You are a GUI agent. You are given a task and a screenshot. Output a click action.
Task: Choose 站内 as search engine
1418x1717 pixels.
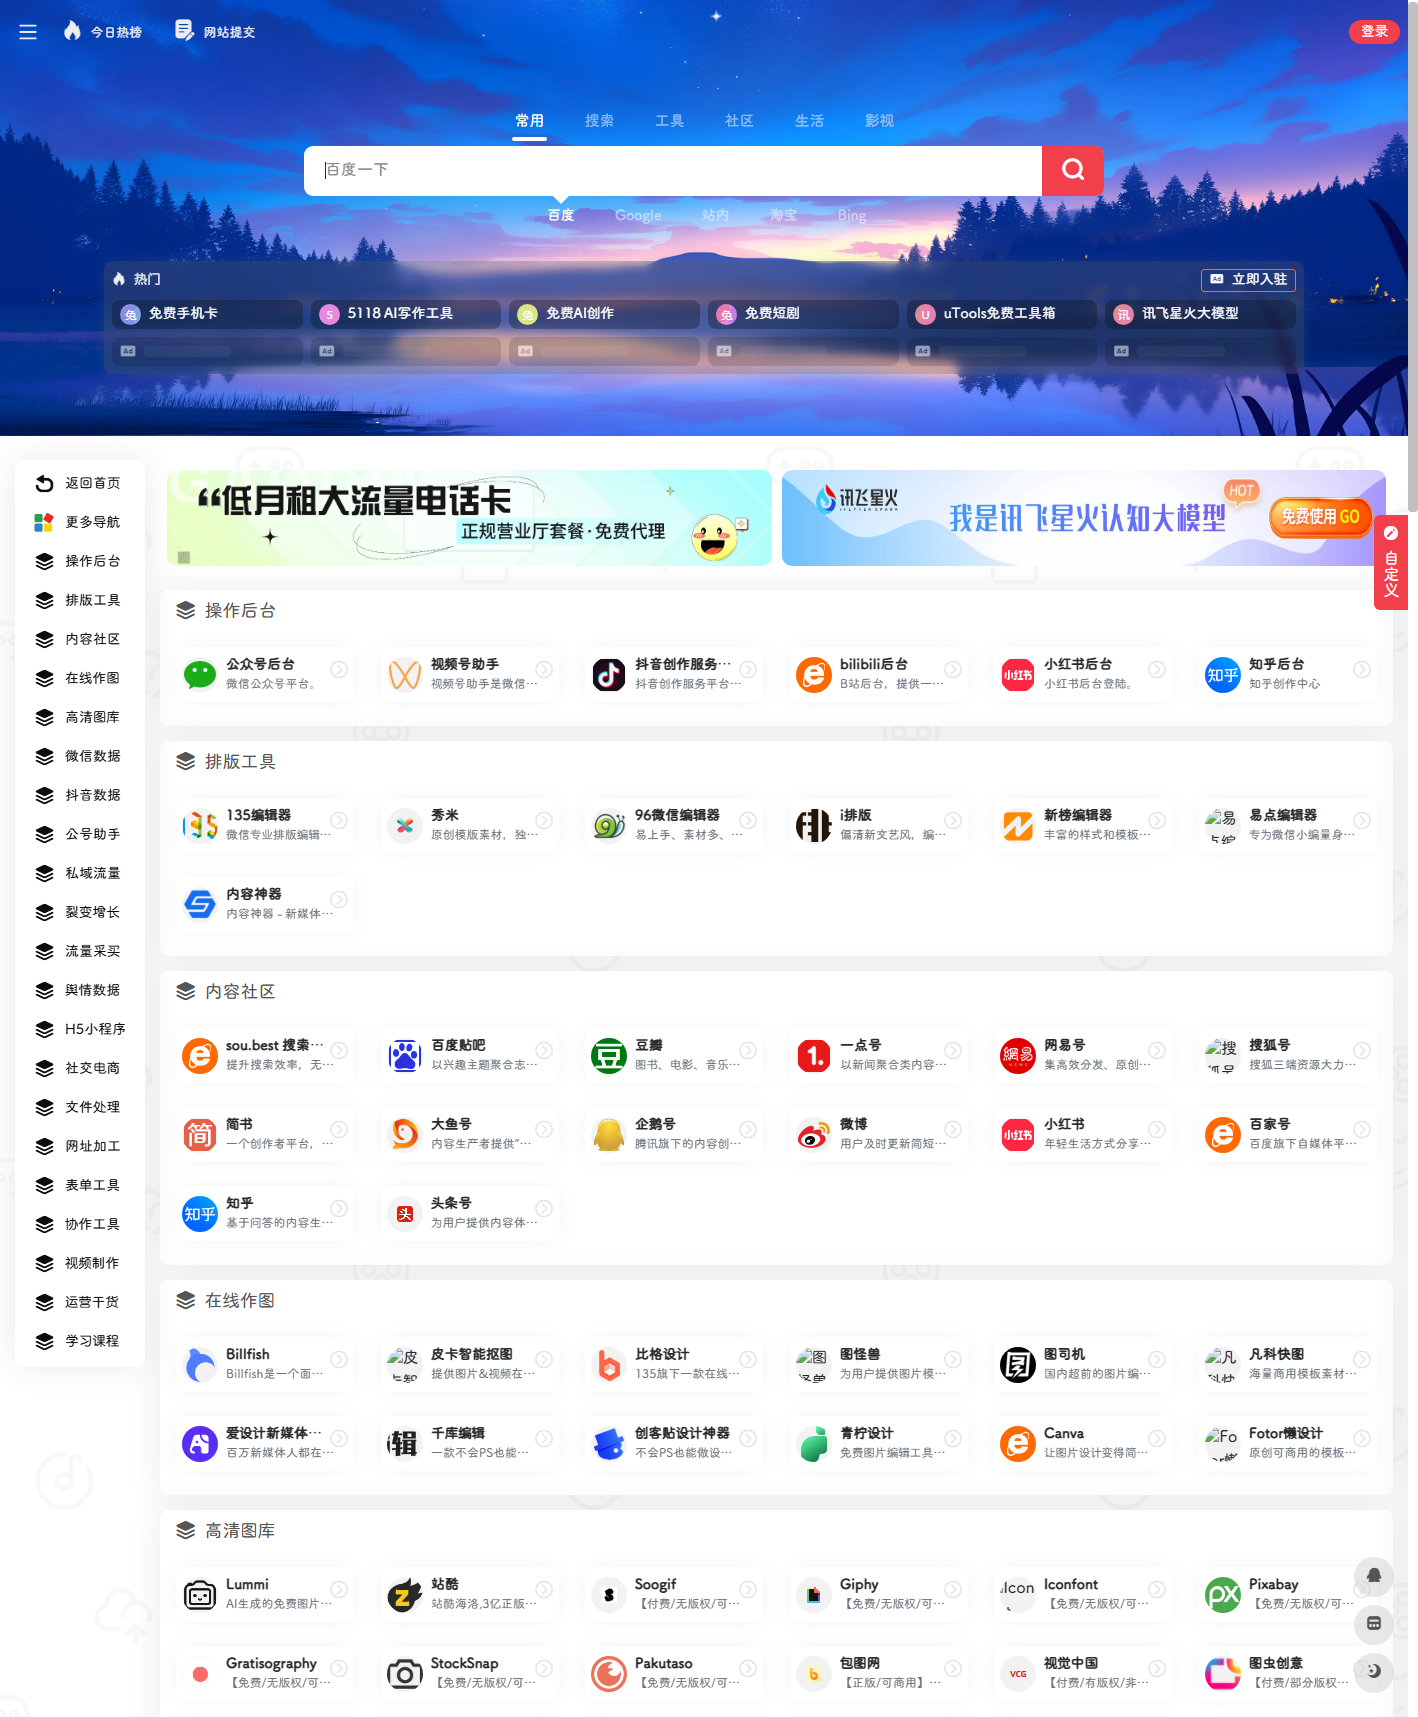click(x=715, y=215)
